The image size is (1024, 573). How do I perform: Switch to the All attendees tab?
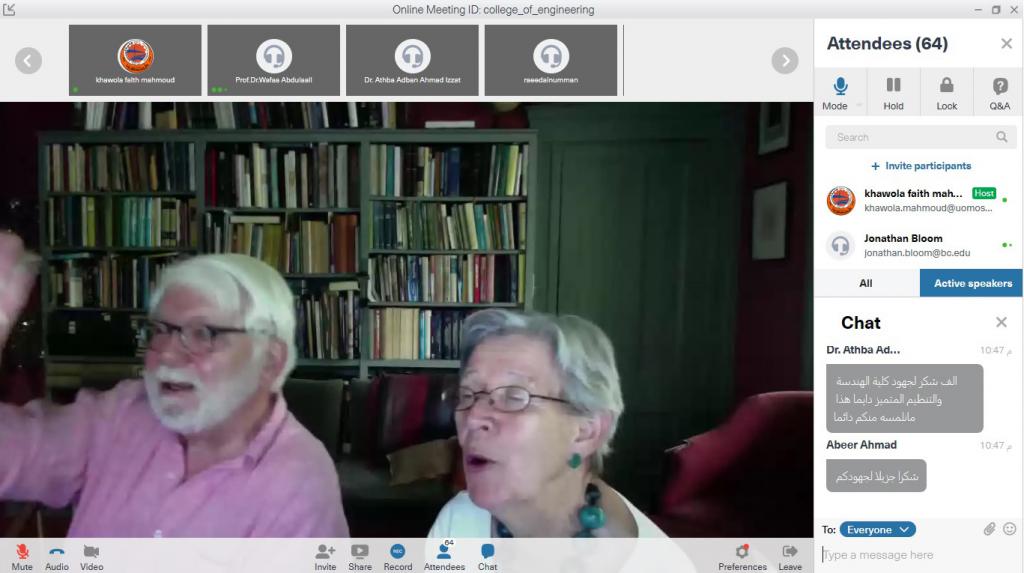coord(866,283)
